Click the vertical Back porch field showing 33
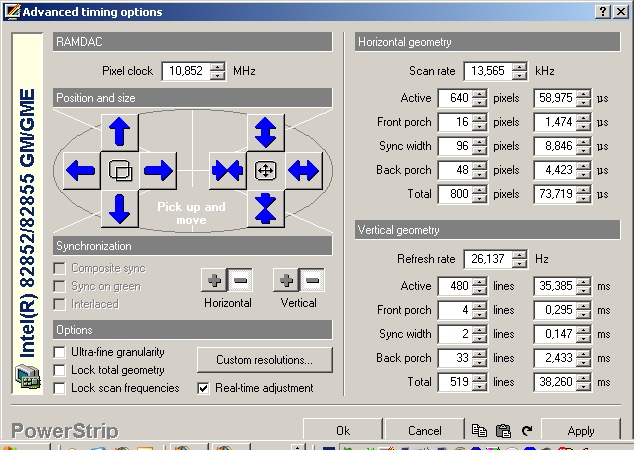634x450 pixels. coord(455,358)
